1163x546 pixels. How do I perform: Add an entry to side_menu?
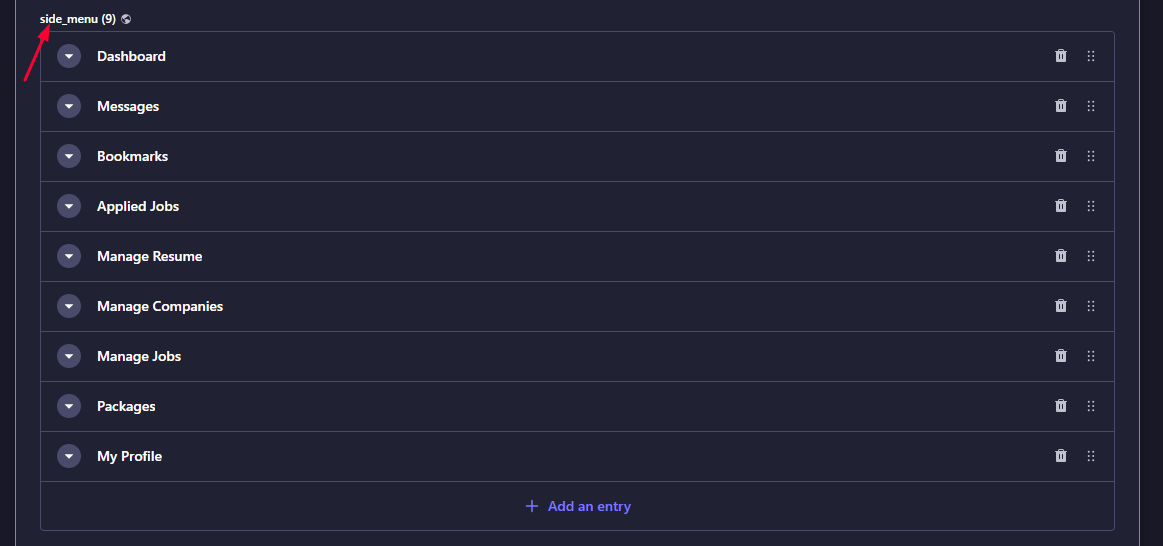(578, 506)
